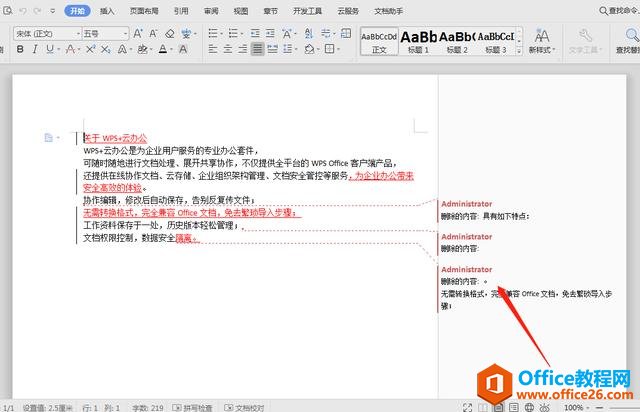Center align the text
The height and width of the screenshot is (412, 640).
coord(228,49)
